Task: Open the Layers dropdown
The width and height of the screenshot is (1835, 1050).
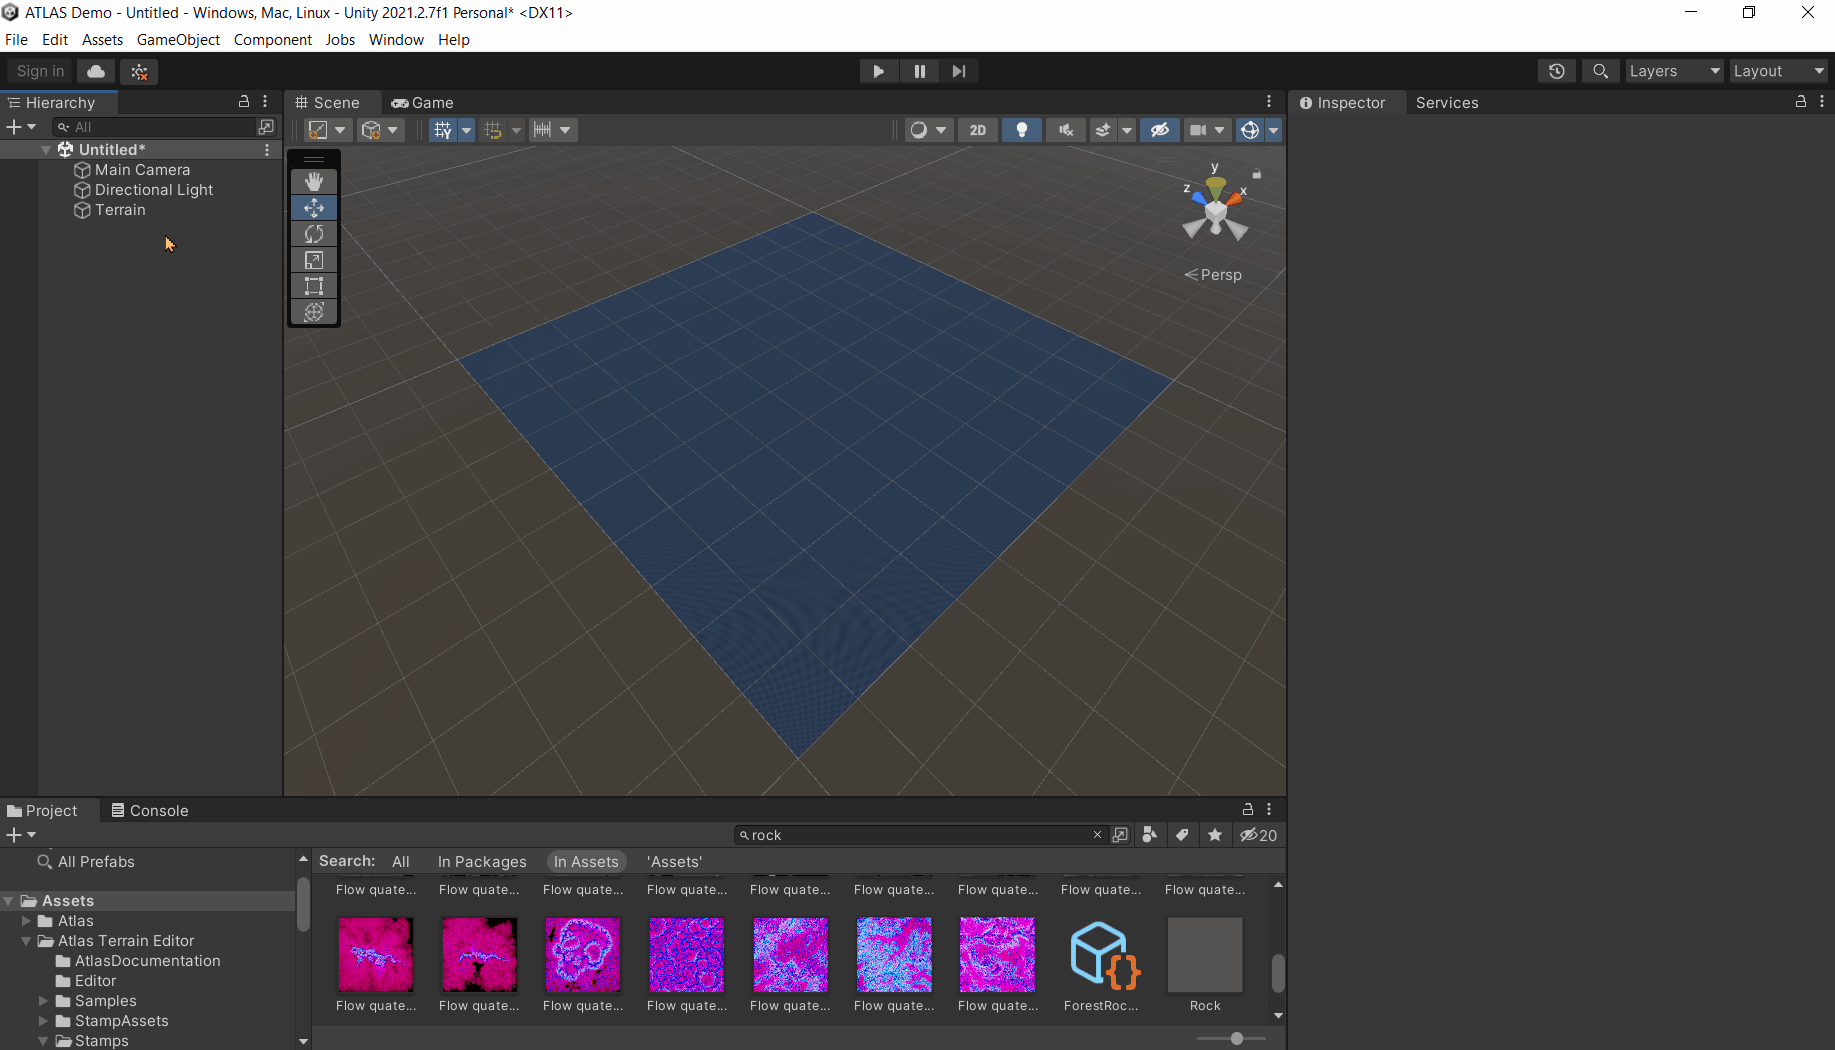Action: pos(1673,71)
